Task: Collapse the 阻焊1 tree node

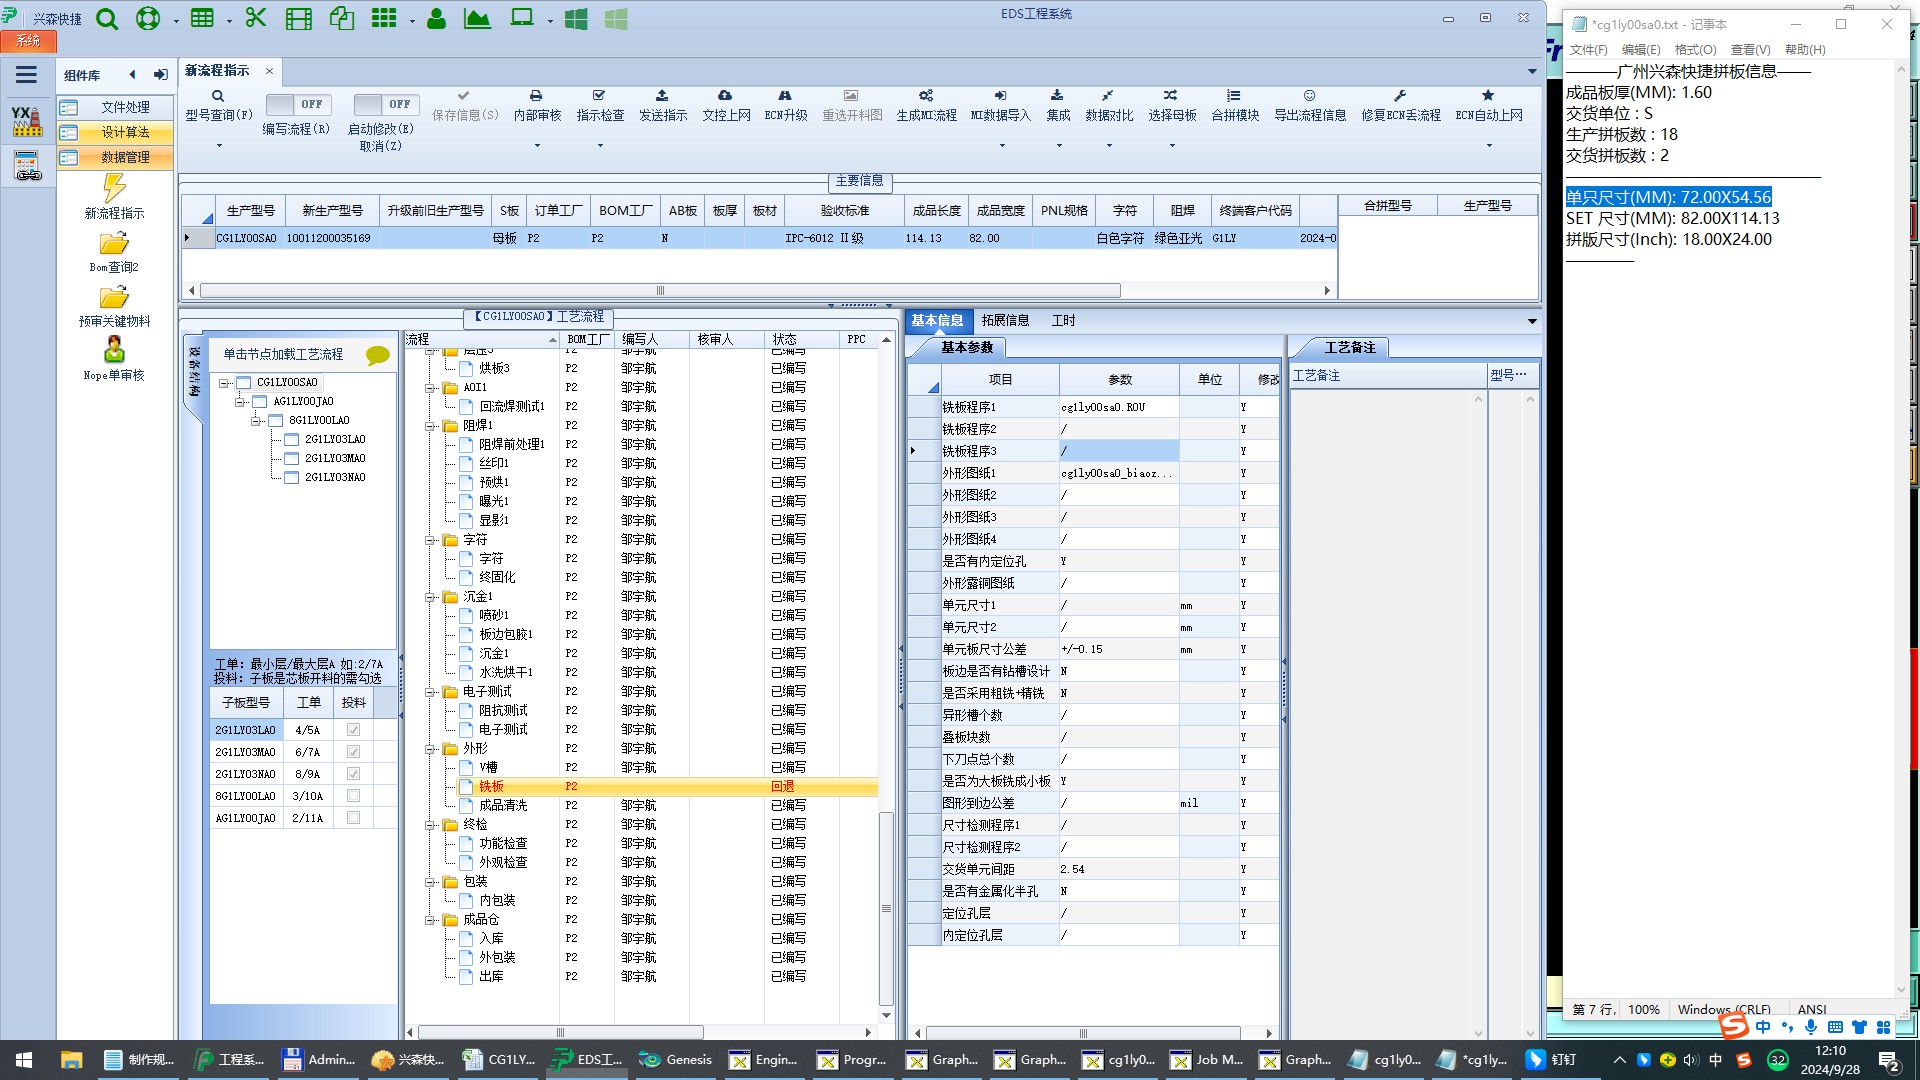Action: point(431,426)
